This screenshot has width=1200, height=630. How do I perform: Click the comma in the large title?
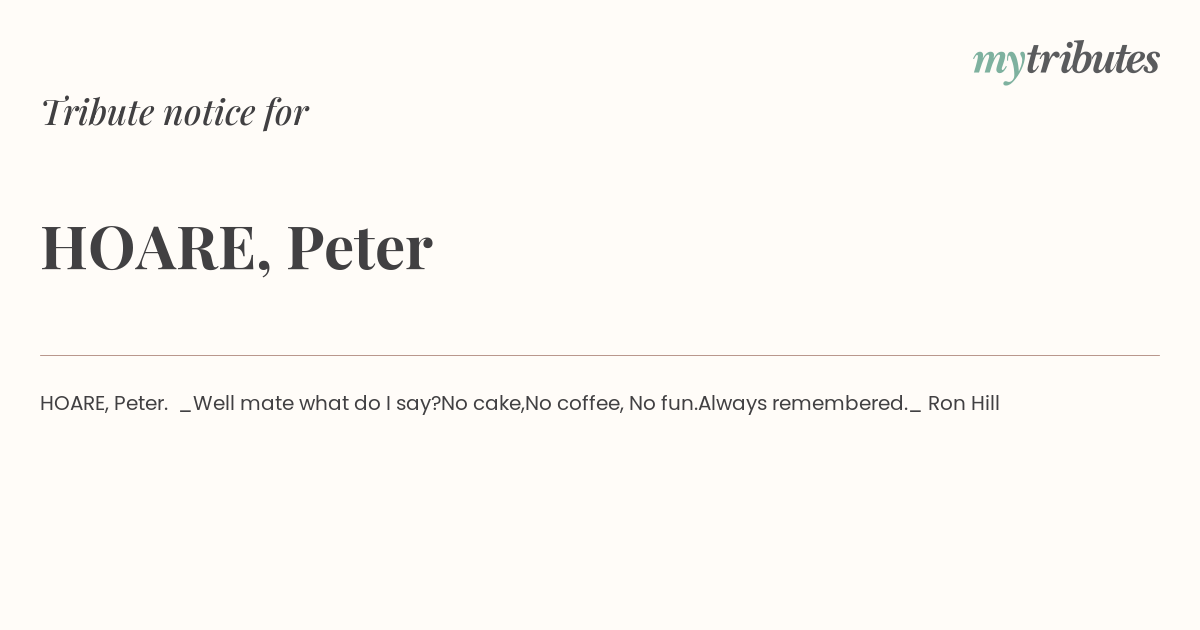click(264, 267)
